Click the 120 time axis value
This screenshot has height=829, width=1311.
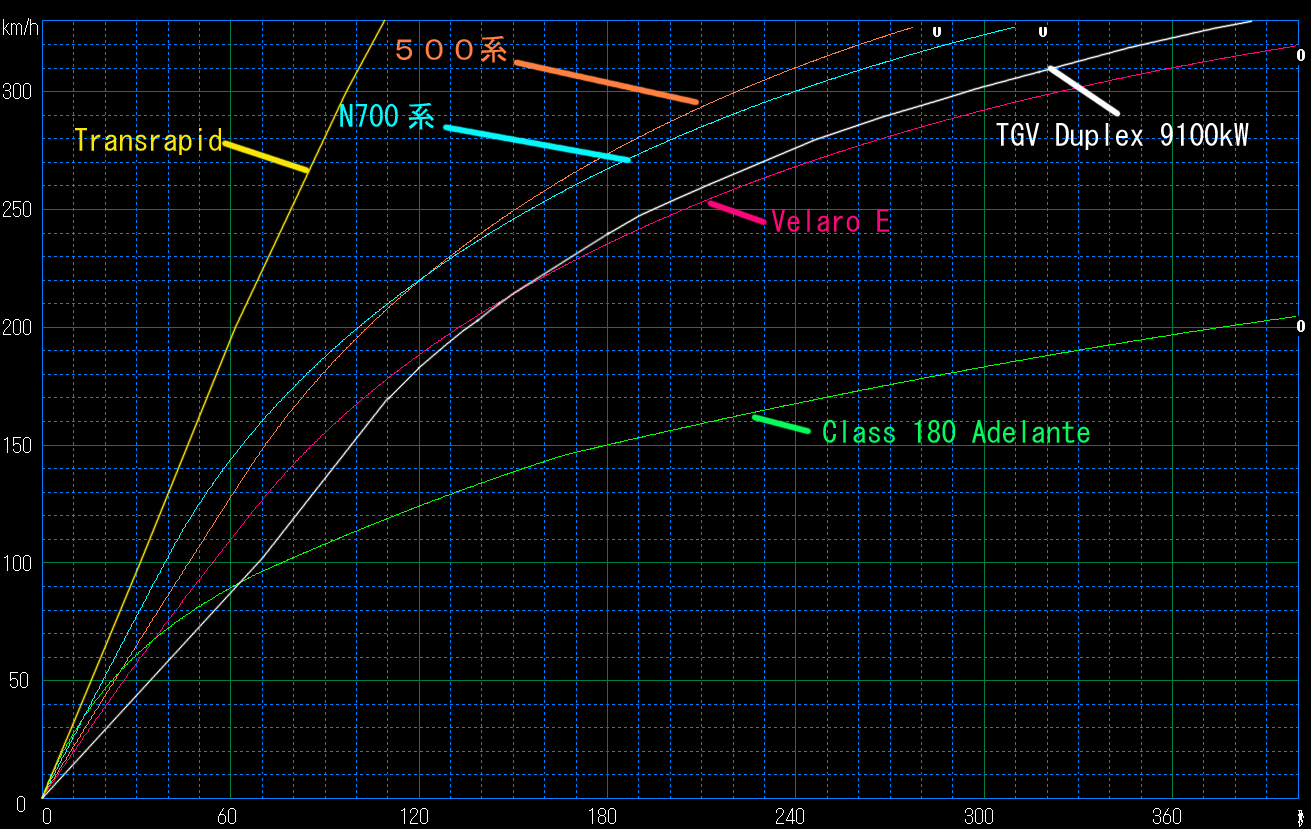(x=418, y=815)
